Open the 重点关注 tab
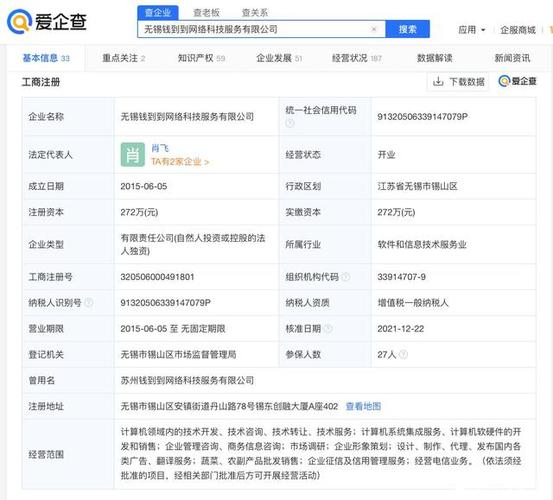The image size is (553, 500). point(123,58)
